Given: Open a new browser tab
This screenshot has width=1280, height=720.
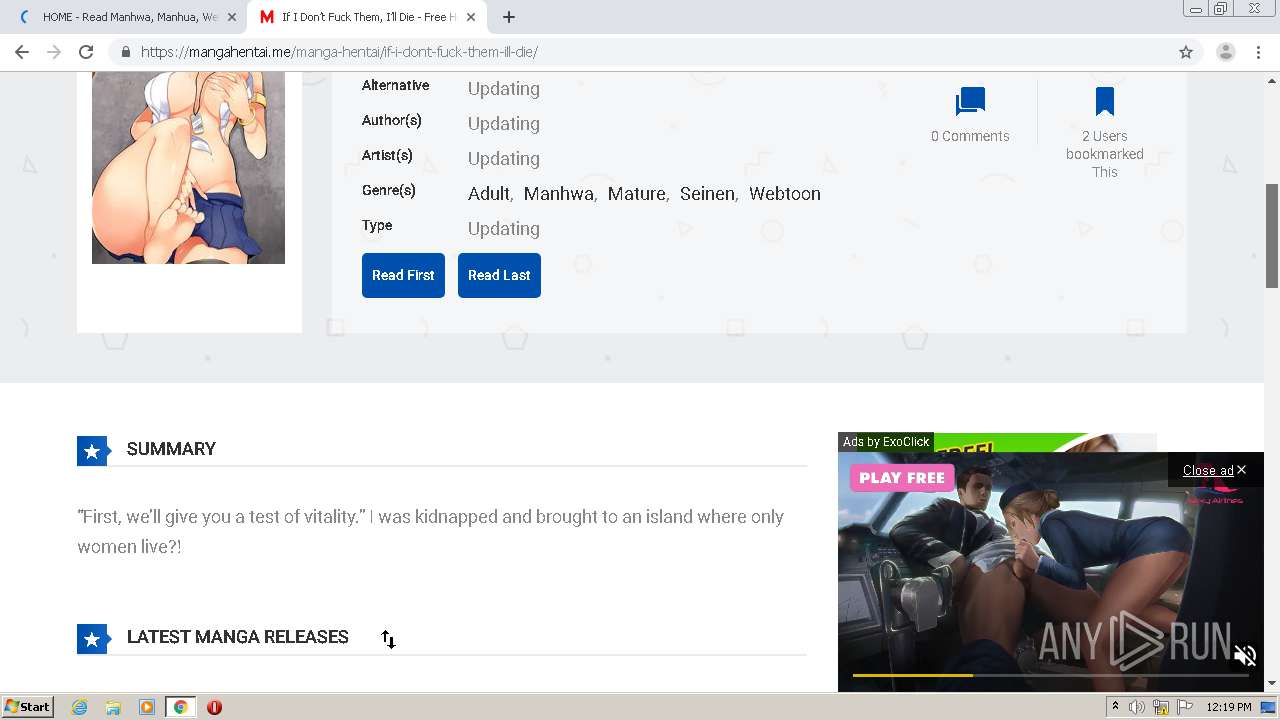Looking at the screenshot, I should pos(509,17).
